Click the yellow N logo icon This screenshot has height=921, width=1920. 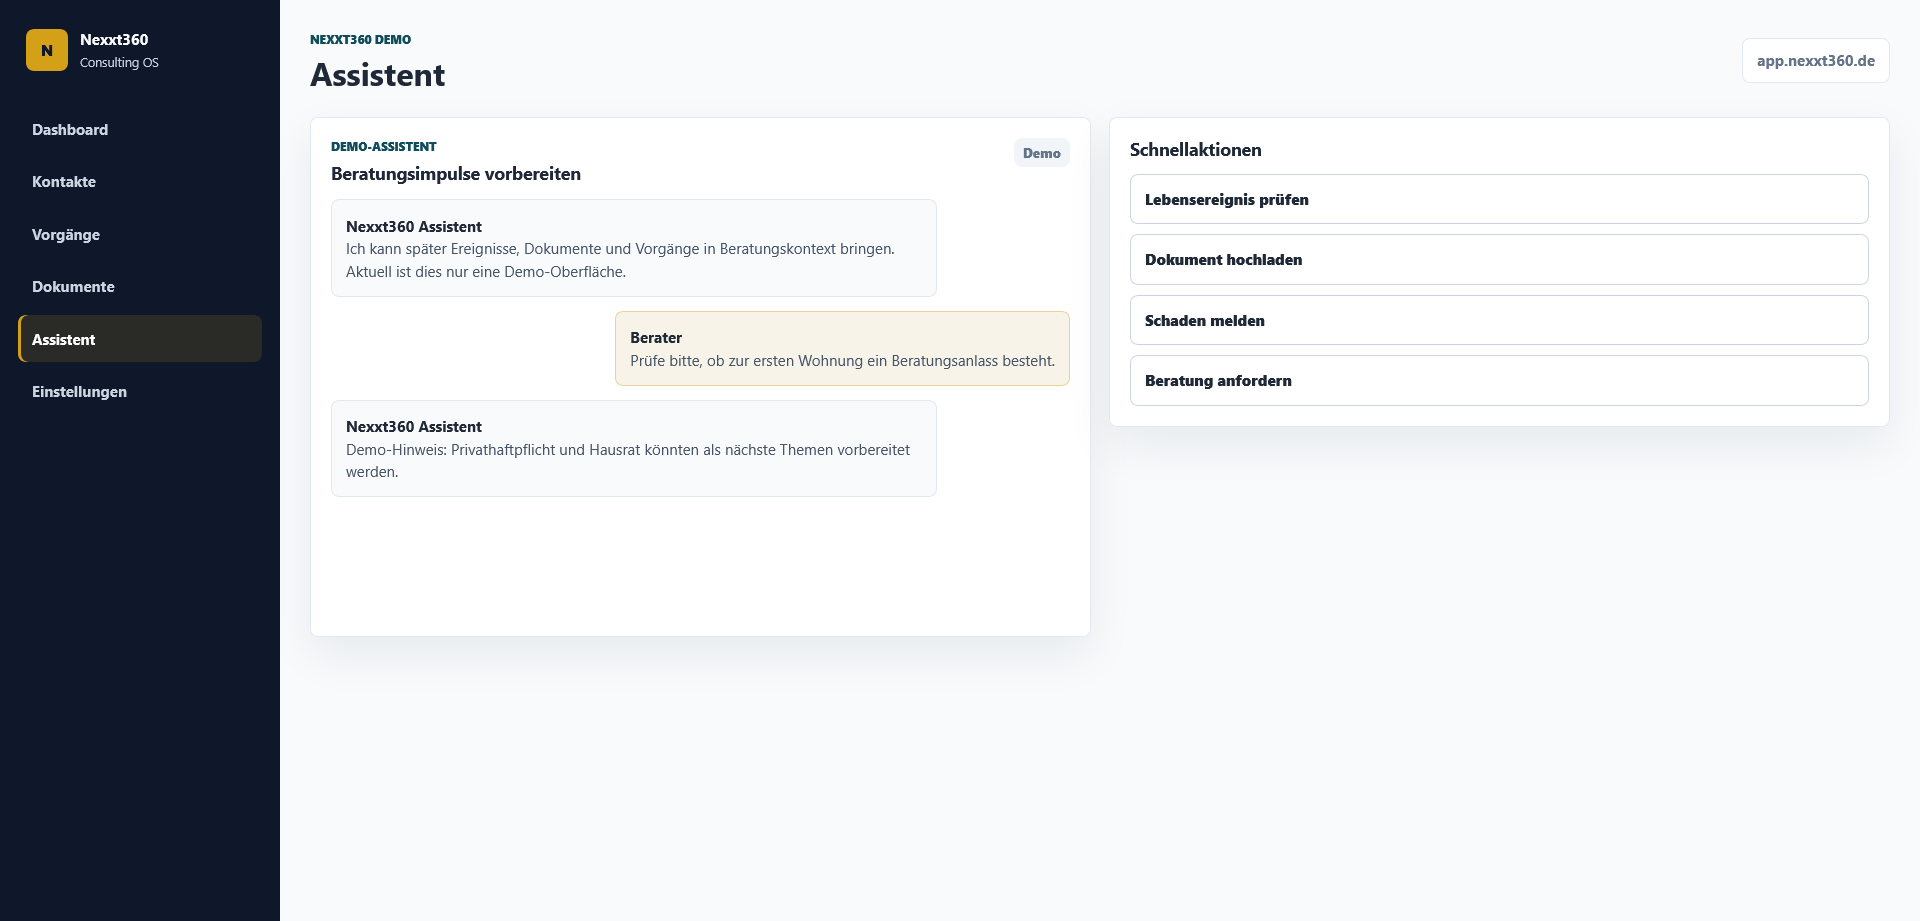point(47,50)
